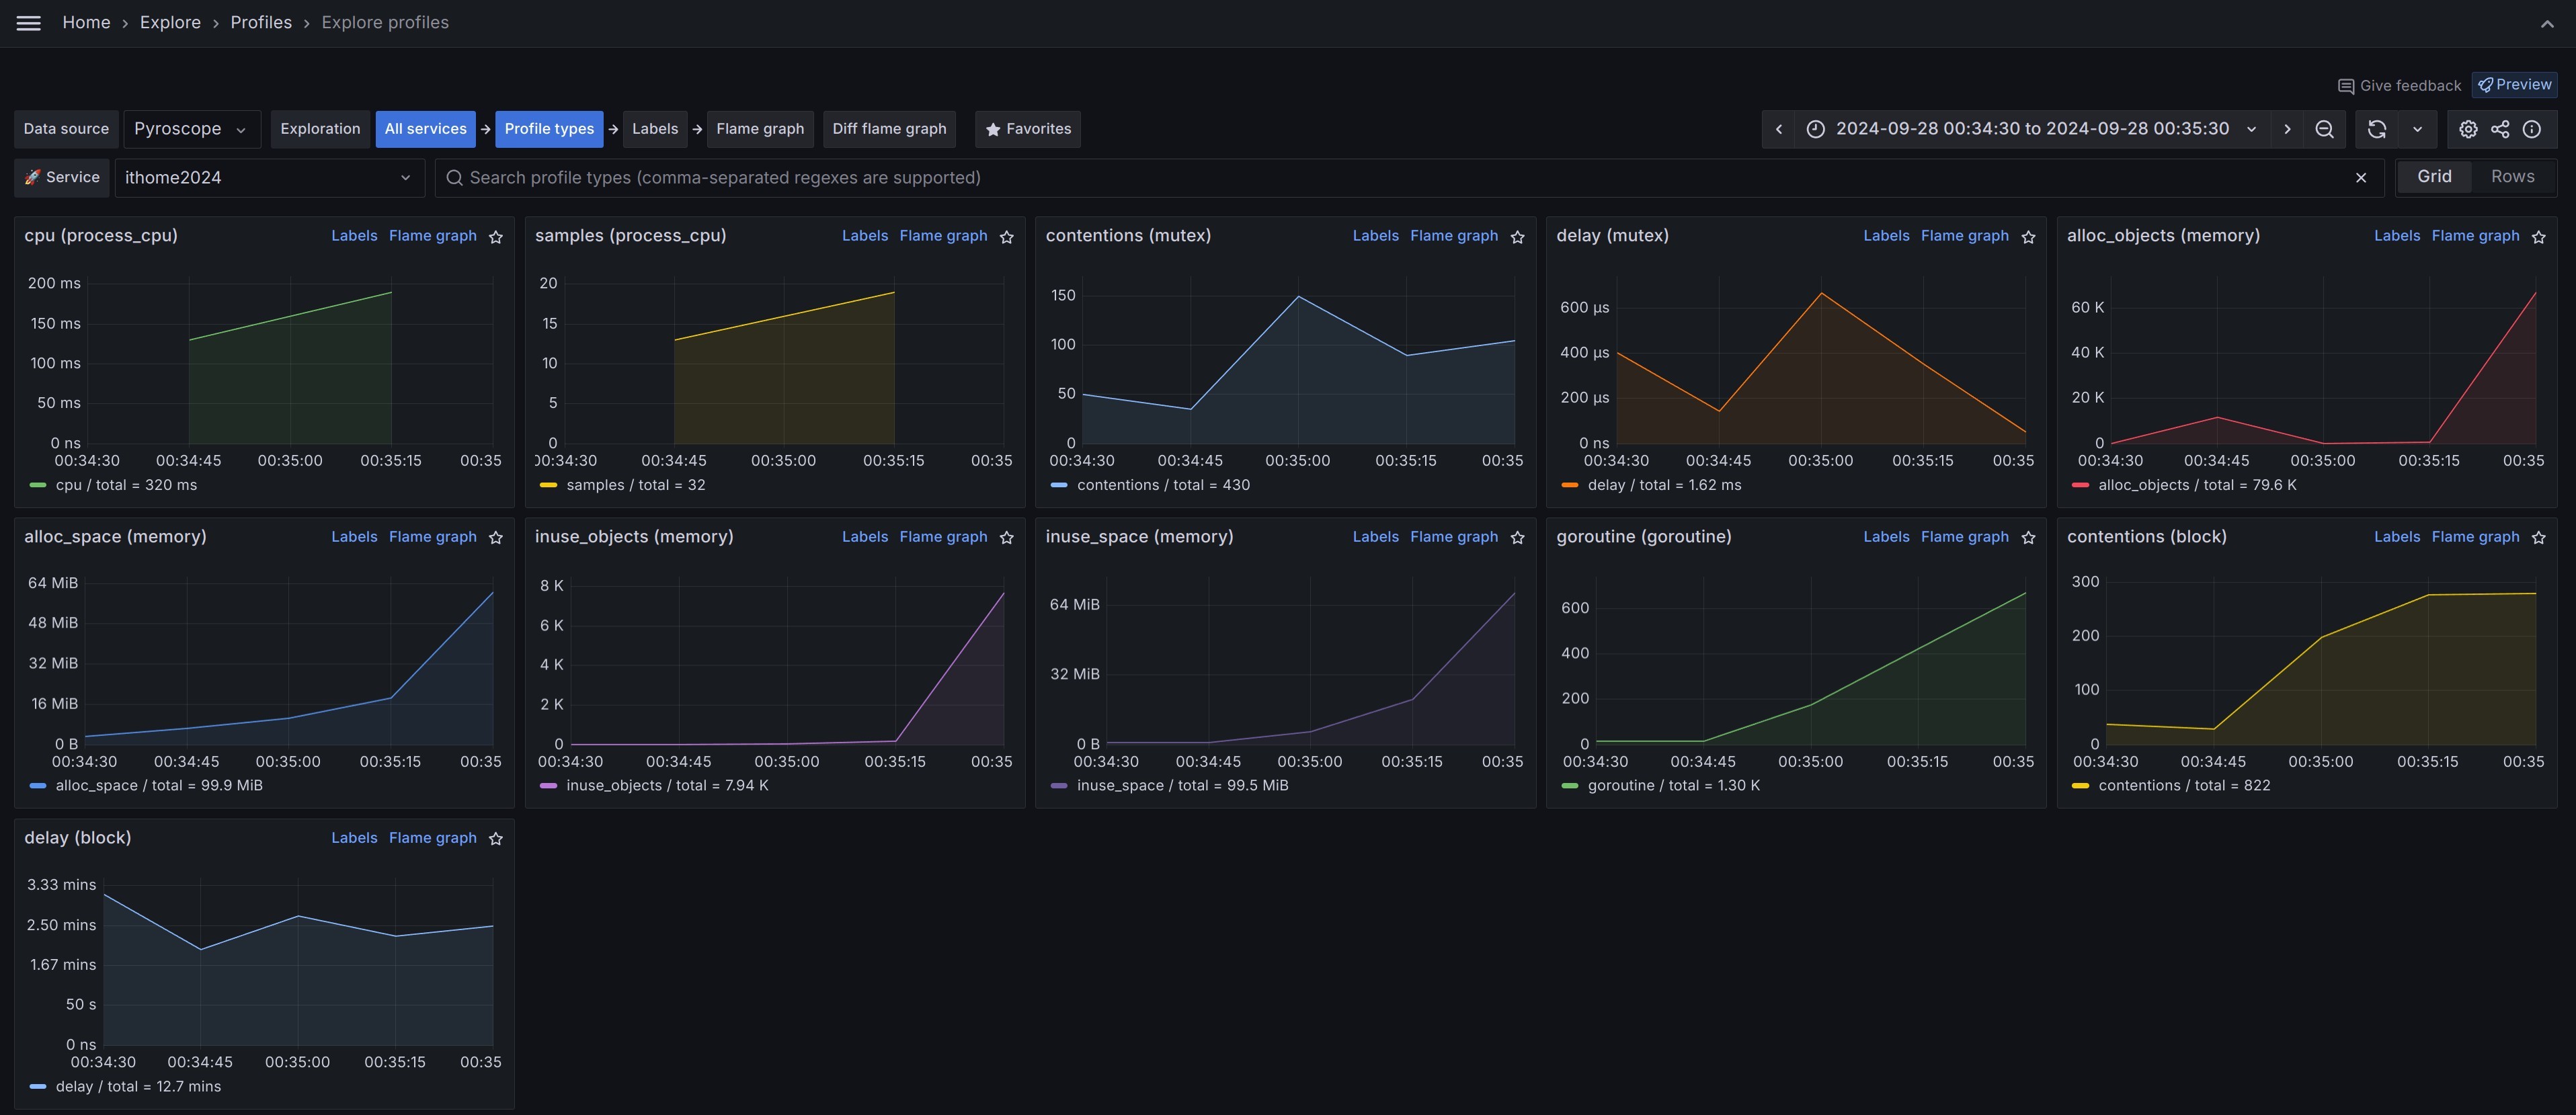This screenshot has width=2576, height=1115.
Task: Open the settings gear icon
Action: 2468,129
